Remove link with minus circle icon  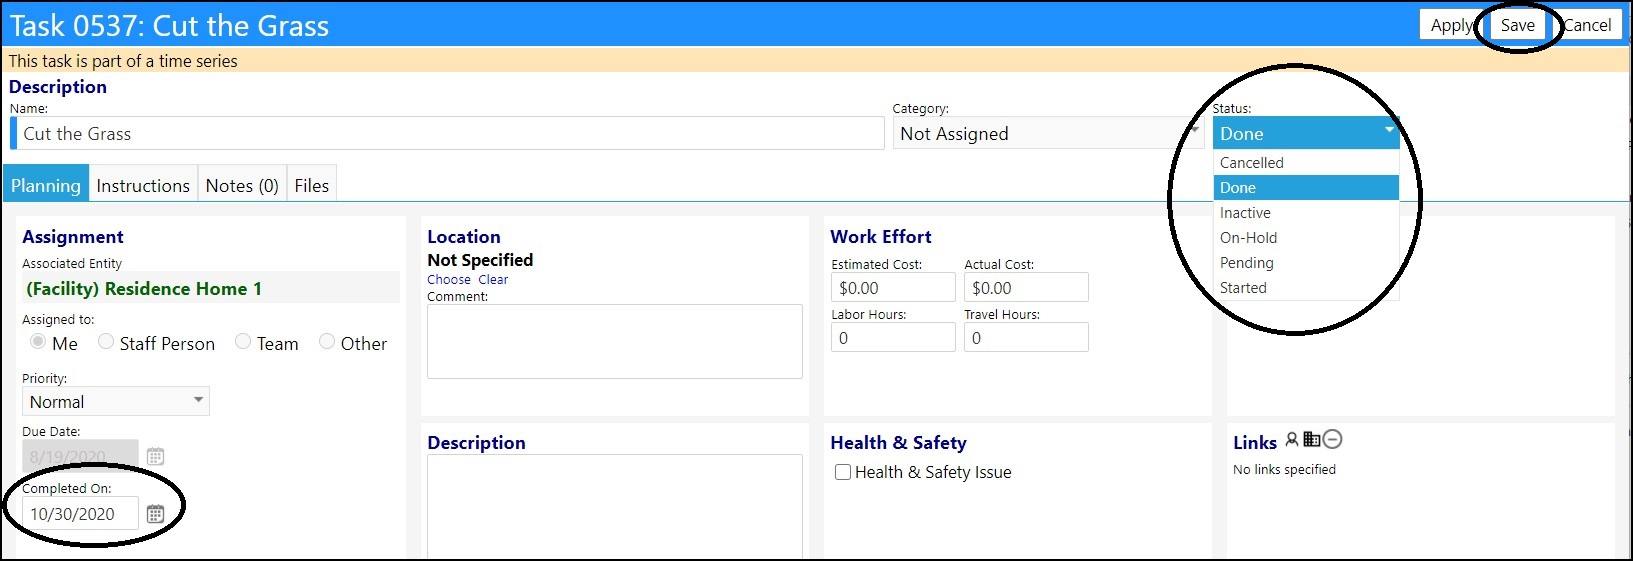[1332, 439]
